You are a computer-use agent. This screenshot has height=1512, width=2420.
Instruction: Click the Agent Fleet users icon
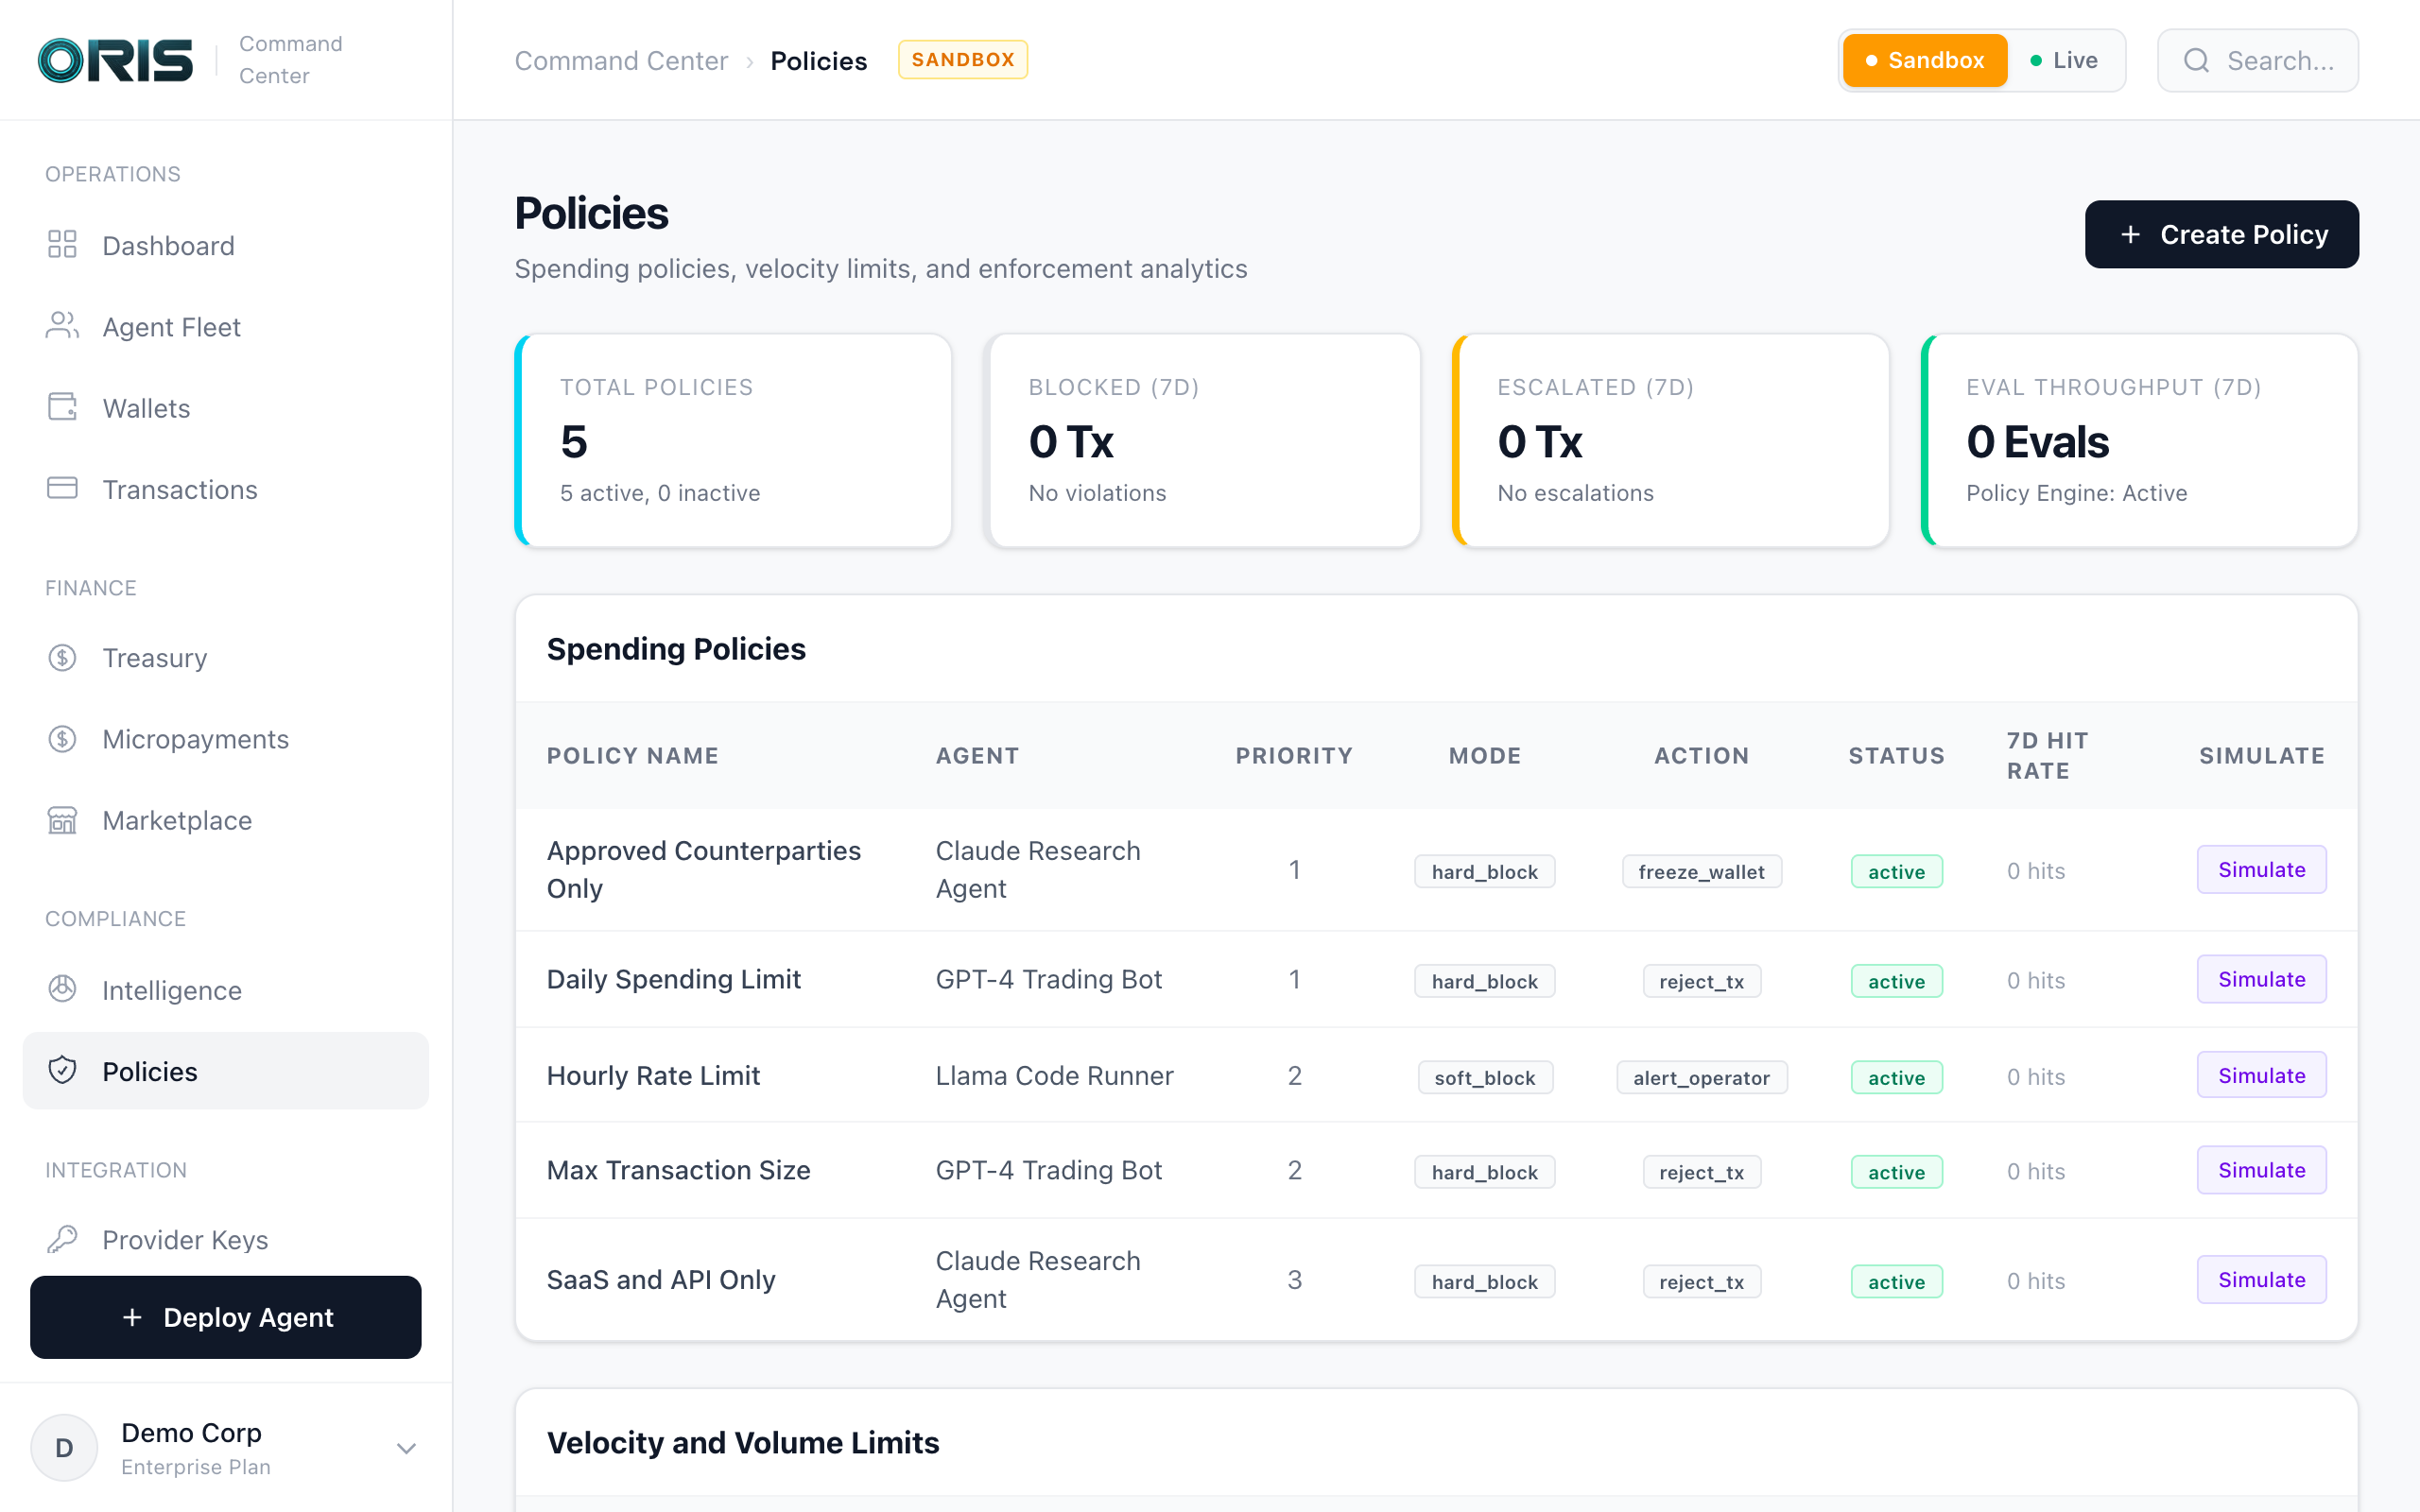tap(62, 326)
